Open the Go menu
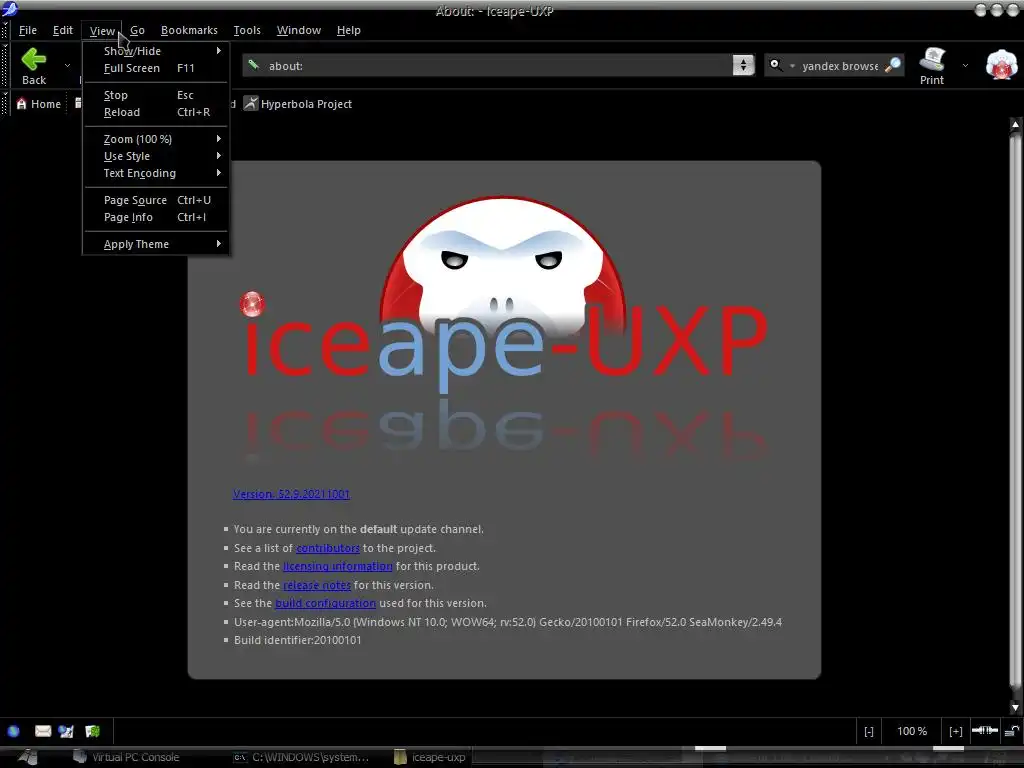The image size is (1024, 768). coord(137,30)
